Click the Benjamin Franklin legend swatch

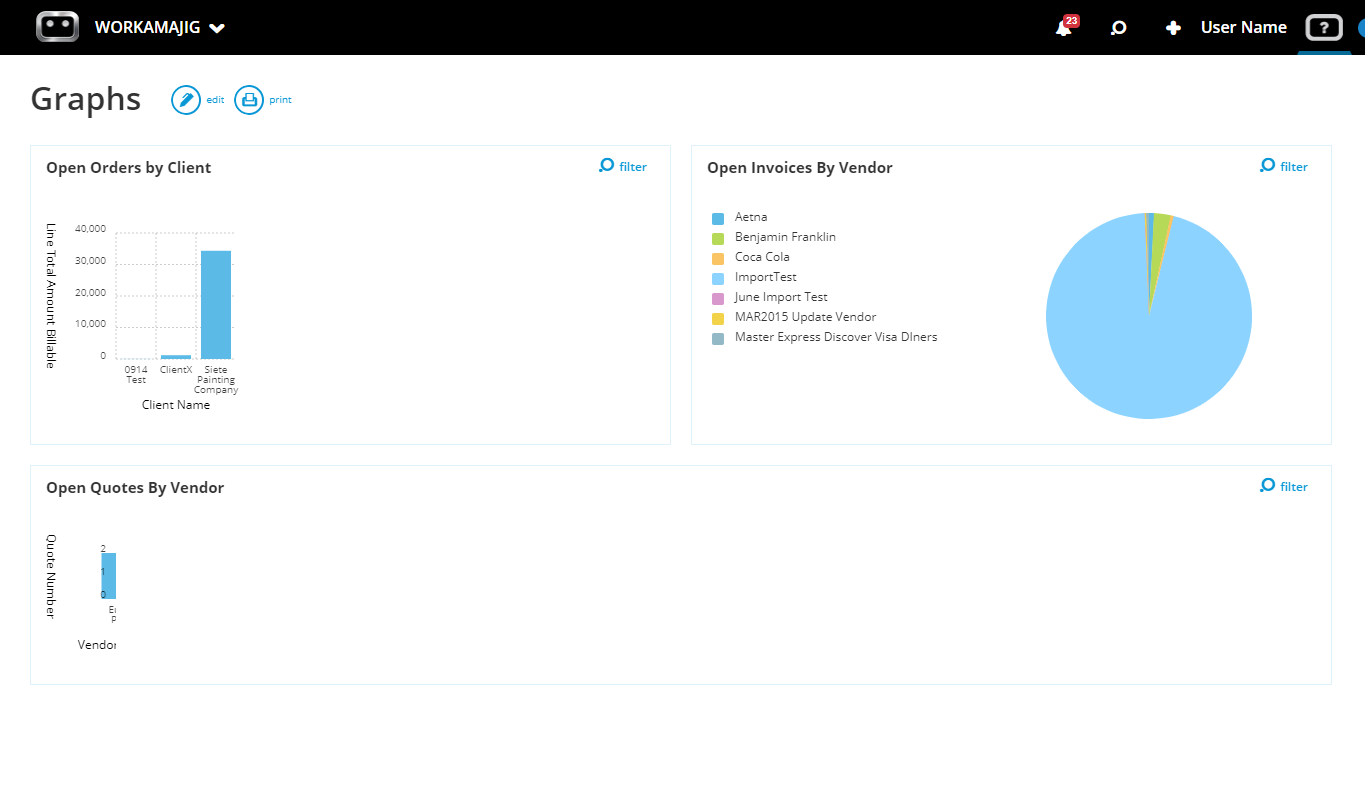coord(718,238)
